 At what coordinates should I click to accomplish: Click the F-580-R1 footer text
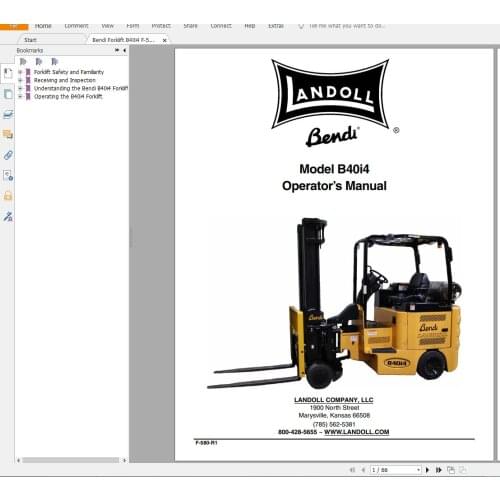[x=206, y=443]
